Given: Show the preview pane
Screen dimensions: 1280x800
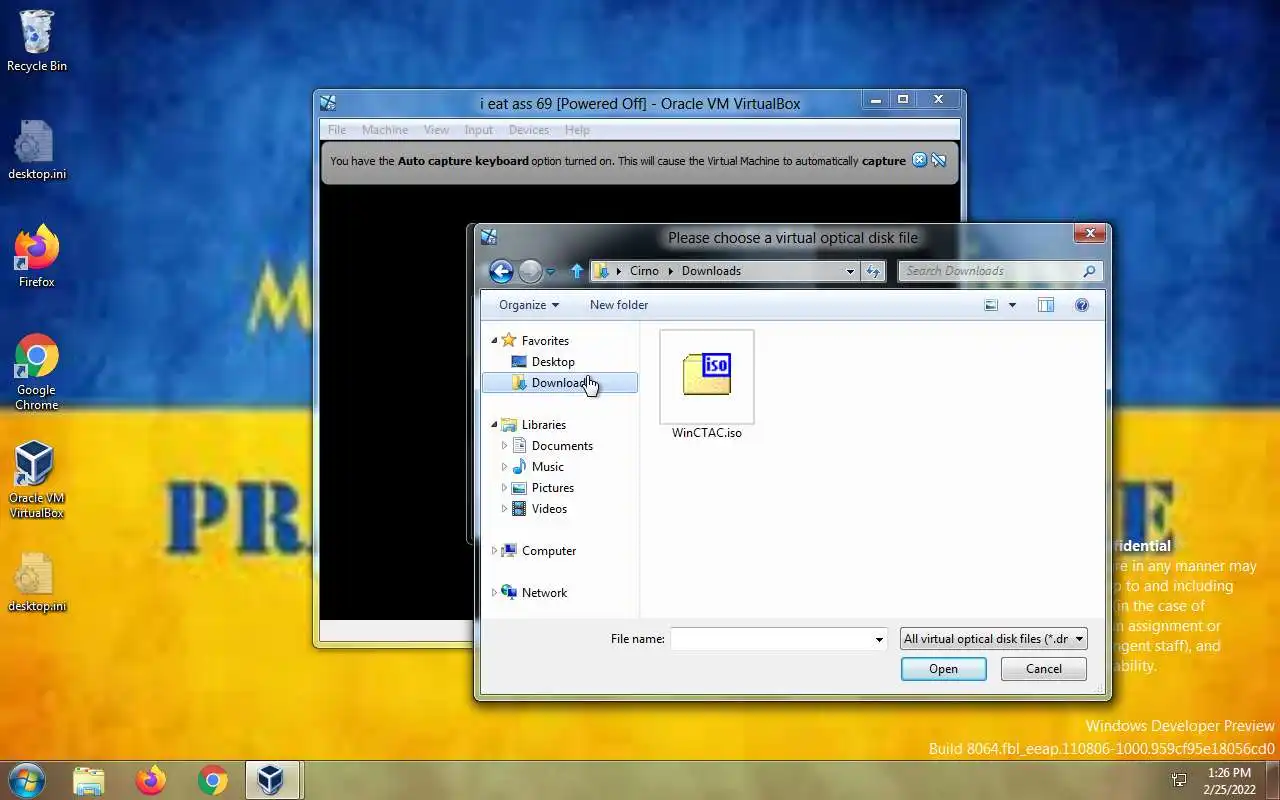Looking at the screenshot, I should (x=1046, y=305).
